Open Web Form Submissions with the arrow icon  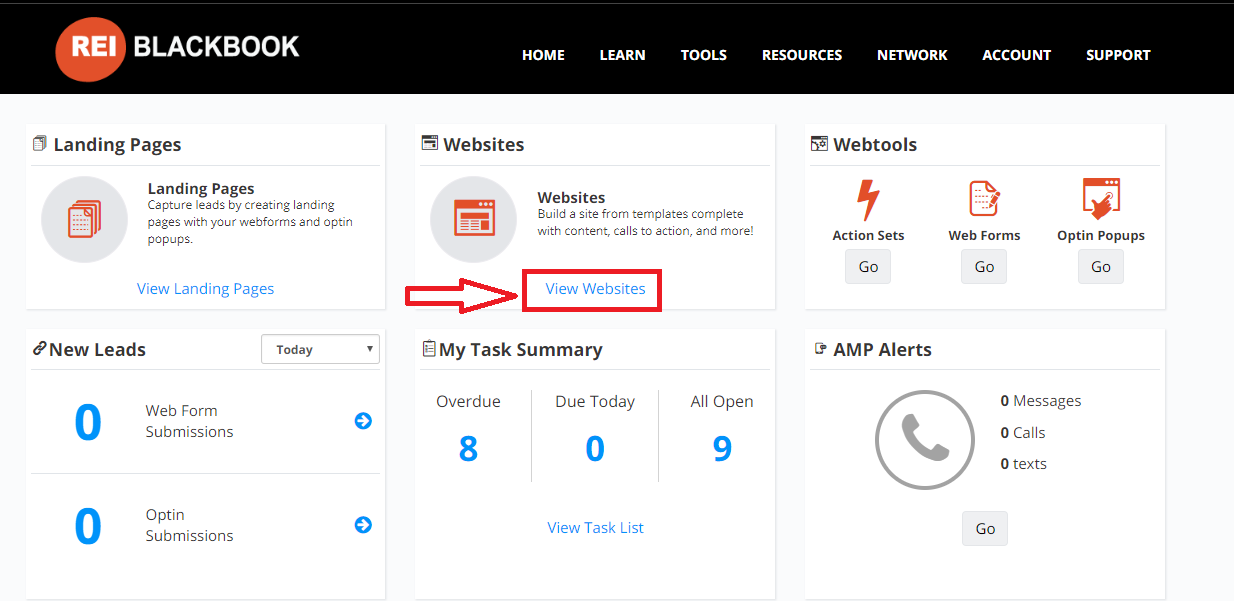click(363, 421)
